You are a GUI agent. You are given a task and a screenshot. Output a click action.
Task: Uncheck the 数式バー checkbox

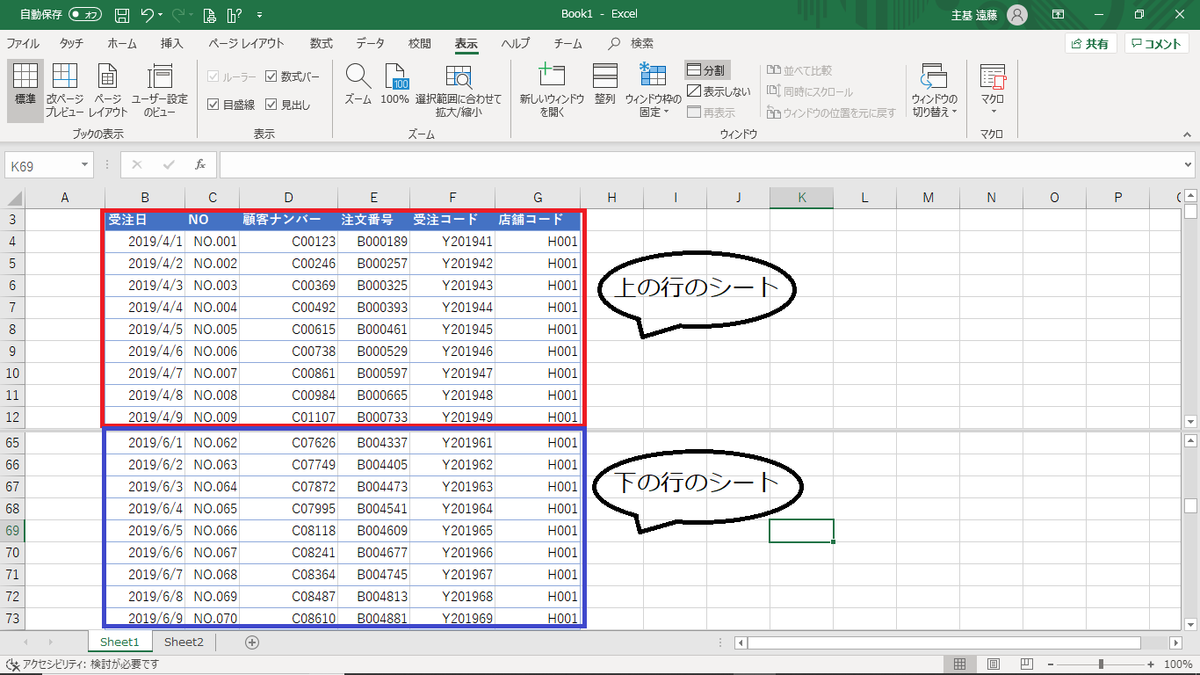(x=271, y=77)
